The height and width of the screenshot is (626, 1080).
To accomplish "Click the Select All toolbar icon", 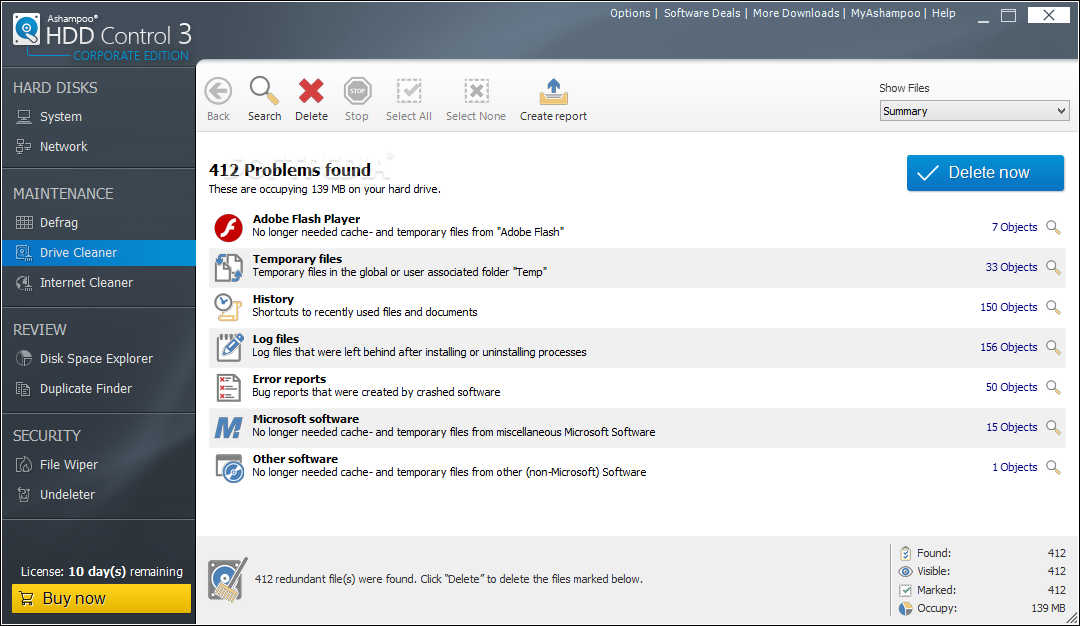I will pyautogui.click(x=408, y=91).
